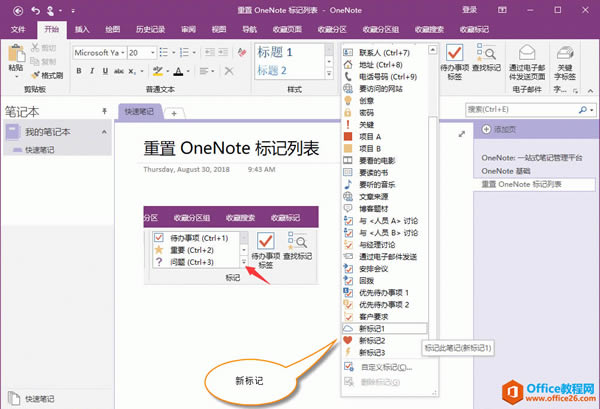The height and width of the screenshot is (409, 600).
Task: Switch to the 插入 ribbon tab
Action: (x=82, y=29)
